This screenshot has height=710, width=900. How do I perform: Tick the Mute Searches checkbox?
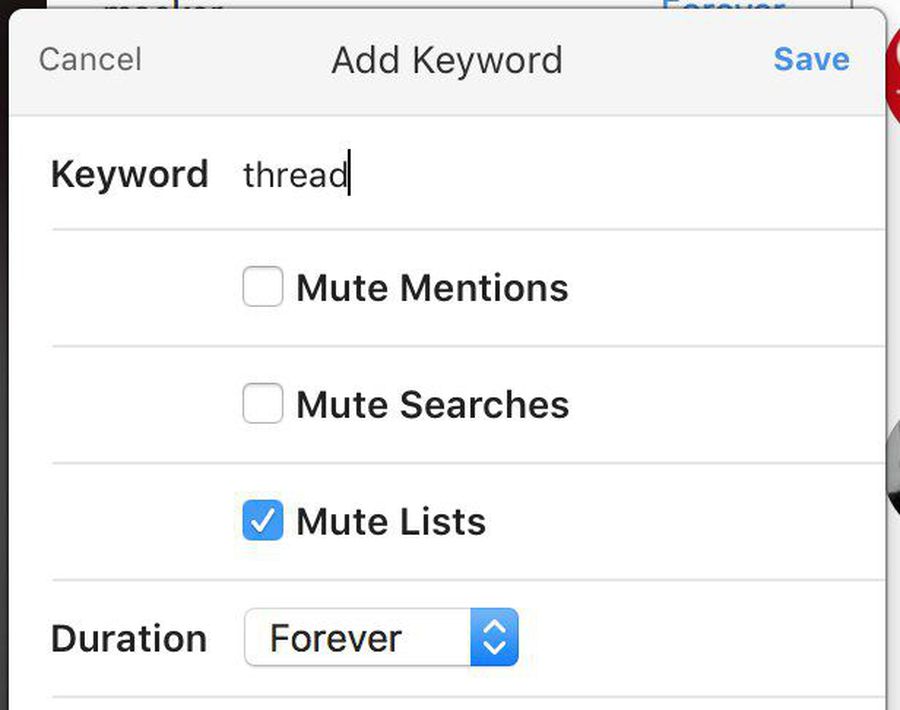tap(263, 405)
